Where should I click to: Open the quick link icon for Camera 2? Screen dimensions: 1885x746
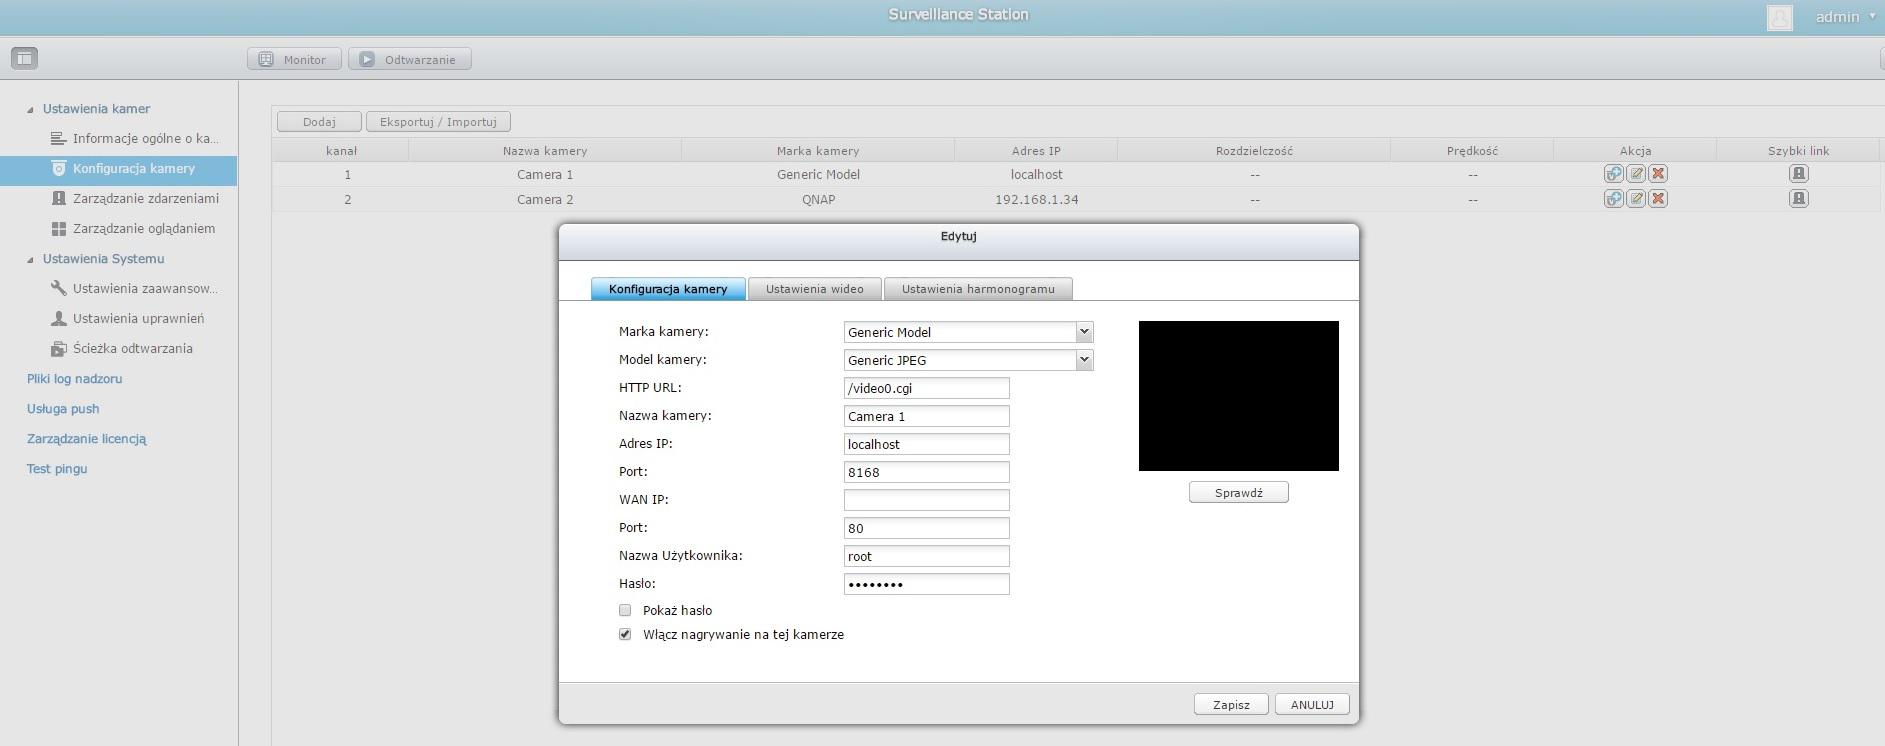click(x=1798, y=199)
